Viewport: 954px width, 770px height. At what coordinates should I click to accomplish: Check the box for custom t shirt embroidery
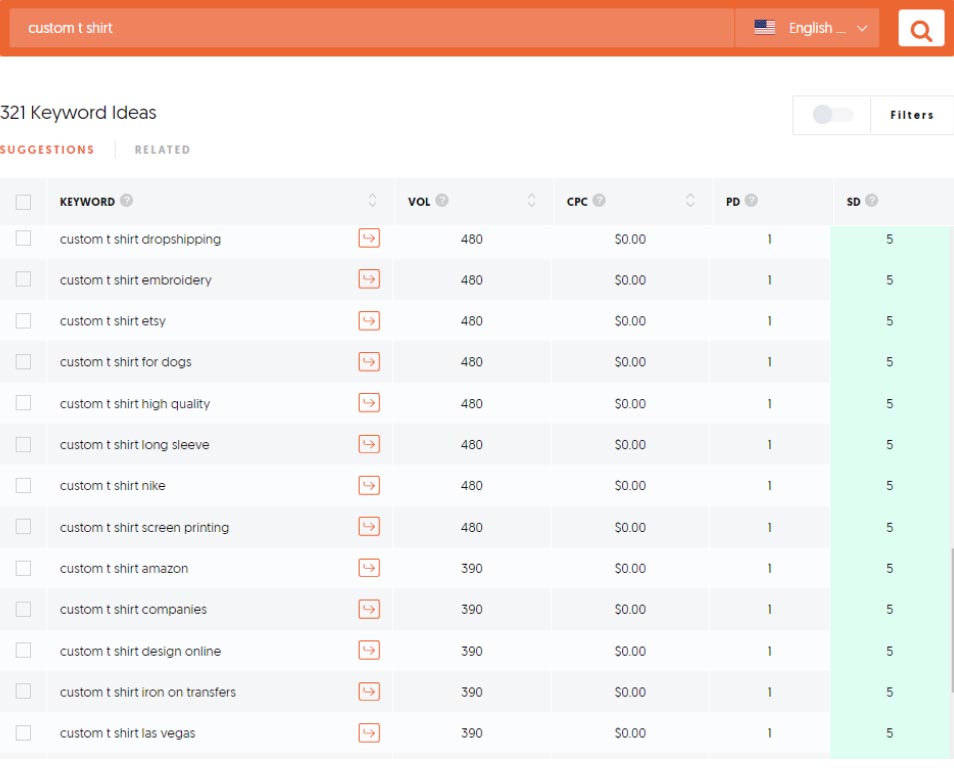click(23, 279)
